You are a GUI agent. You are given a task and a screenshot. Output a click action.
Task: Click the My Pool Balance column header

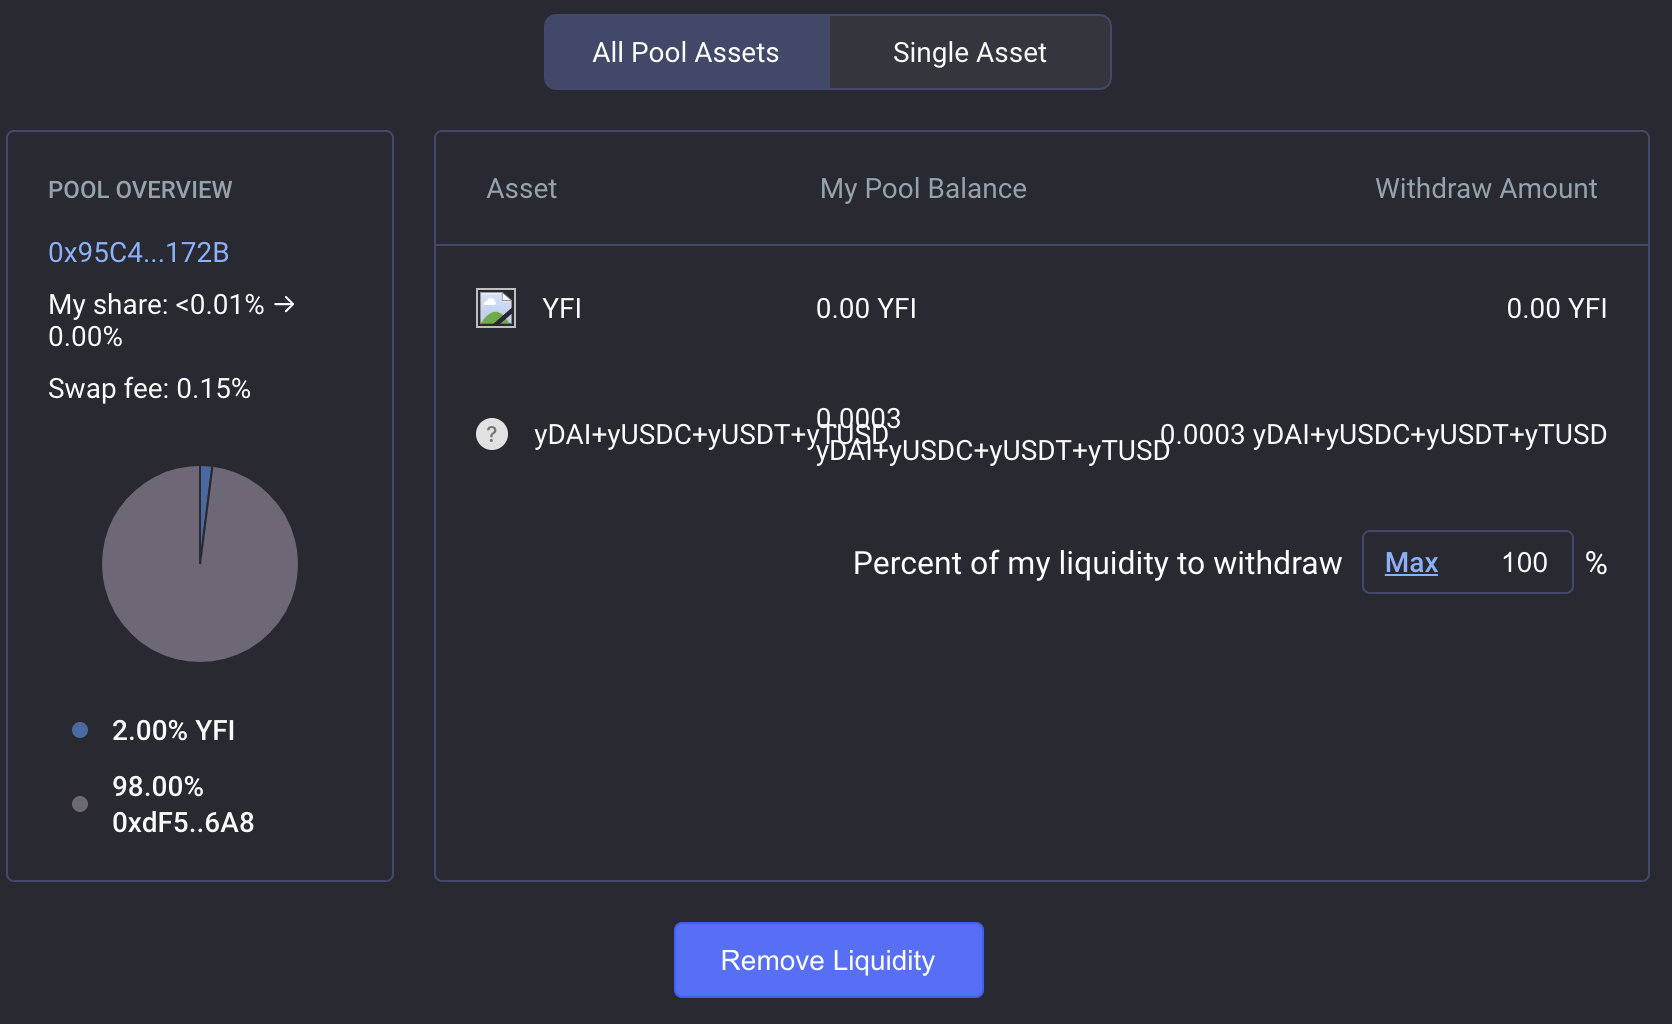click(x=923, y=188)
